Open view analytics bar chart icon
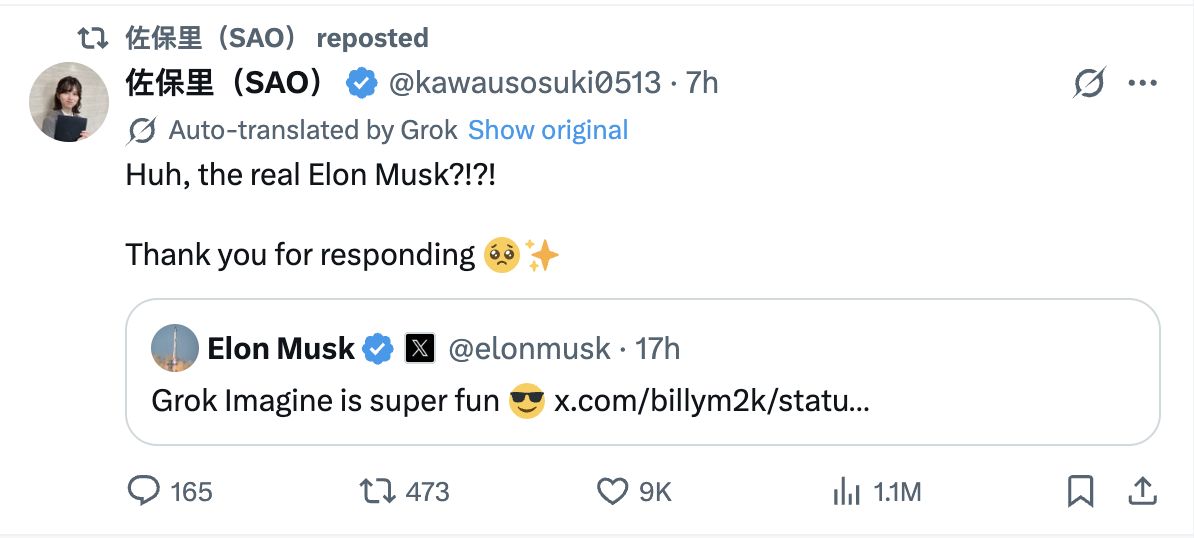Image resolution: width=1194 pixels, height=538 pixels. tap(847, 491)
